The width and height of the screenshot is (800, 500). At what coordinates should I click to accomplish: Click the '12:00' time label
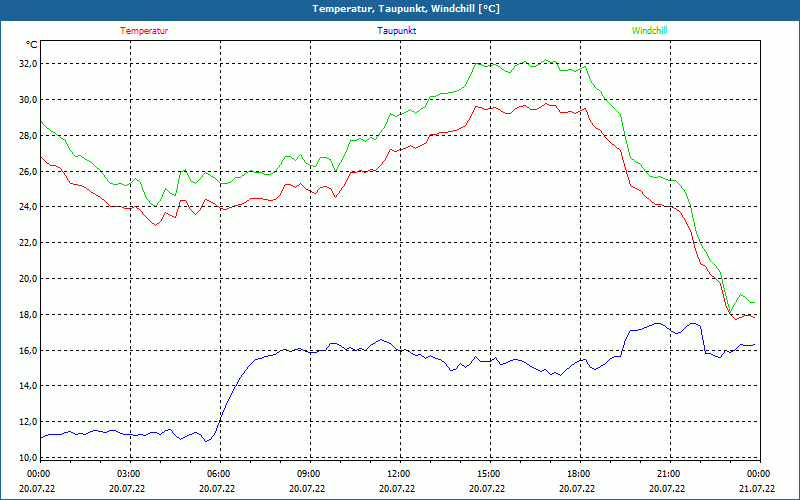pyautogui.click(x=397, y=474)
